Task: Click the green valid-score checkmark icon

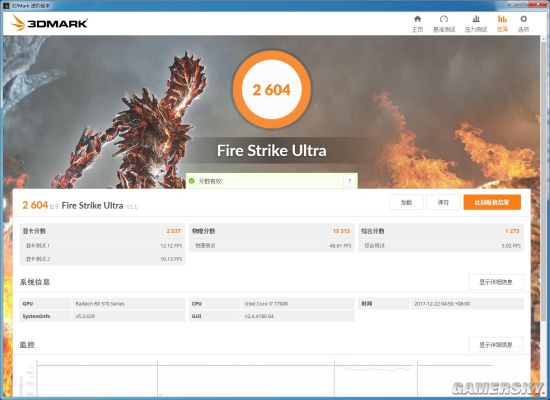Action: (x=192, y=181)
